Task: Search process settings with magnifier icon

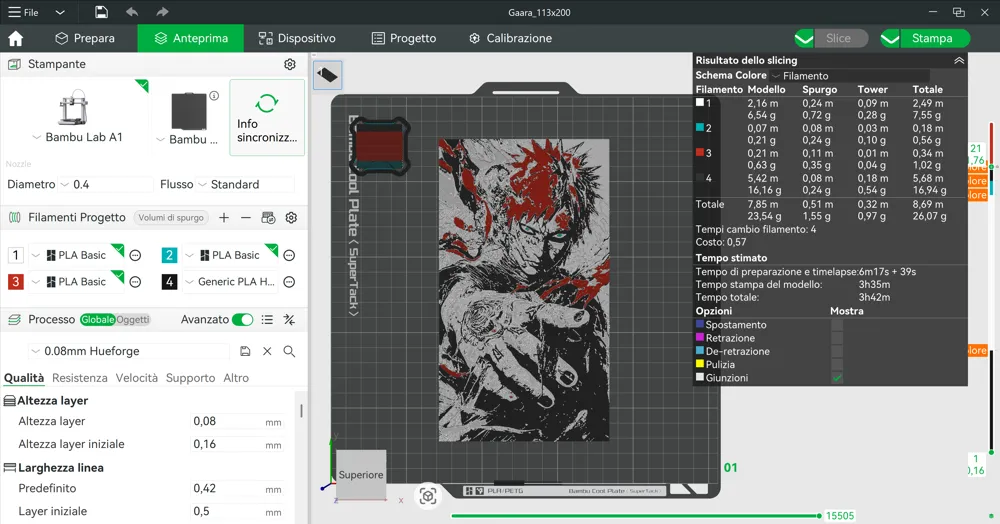Action: [289, 351]
